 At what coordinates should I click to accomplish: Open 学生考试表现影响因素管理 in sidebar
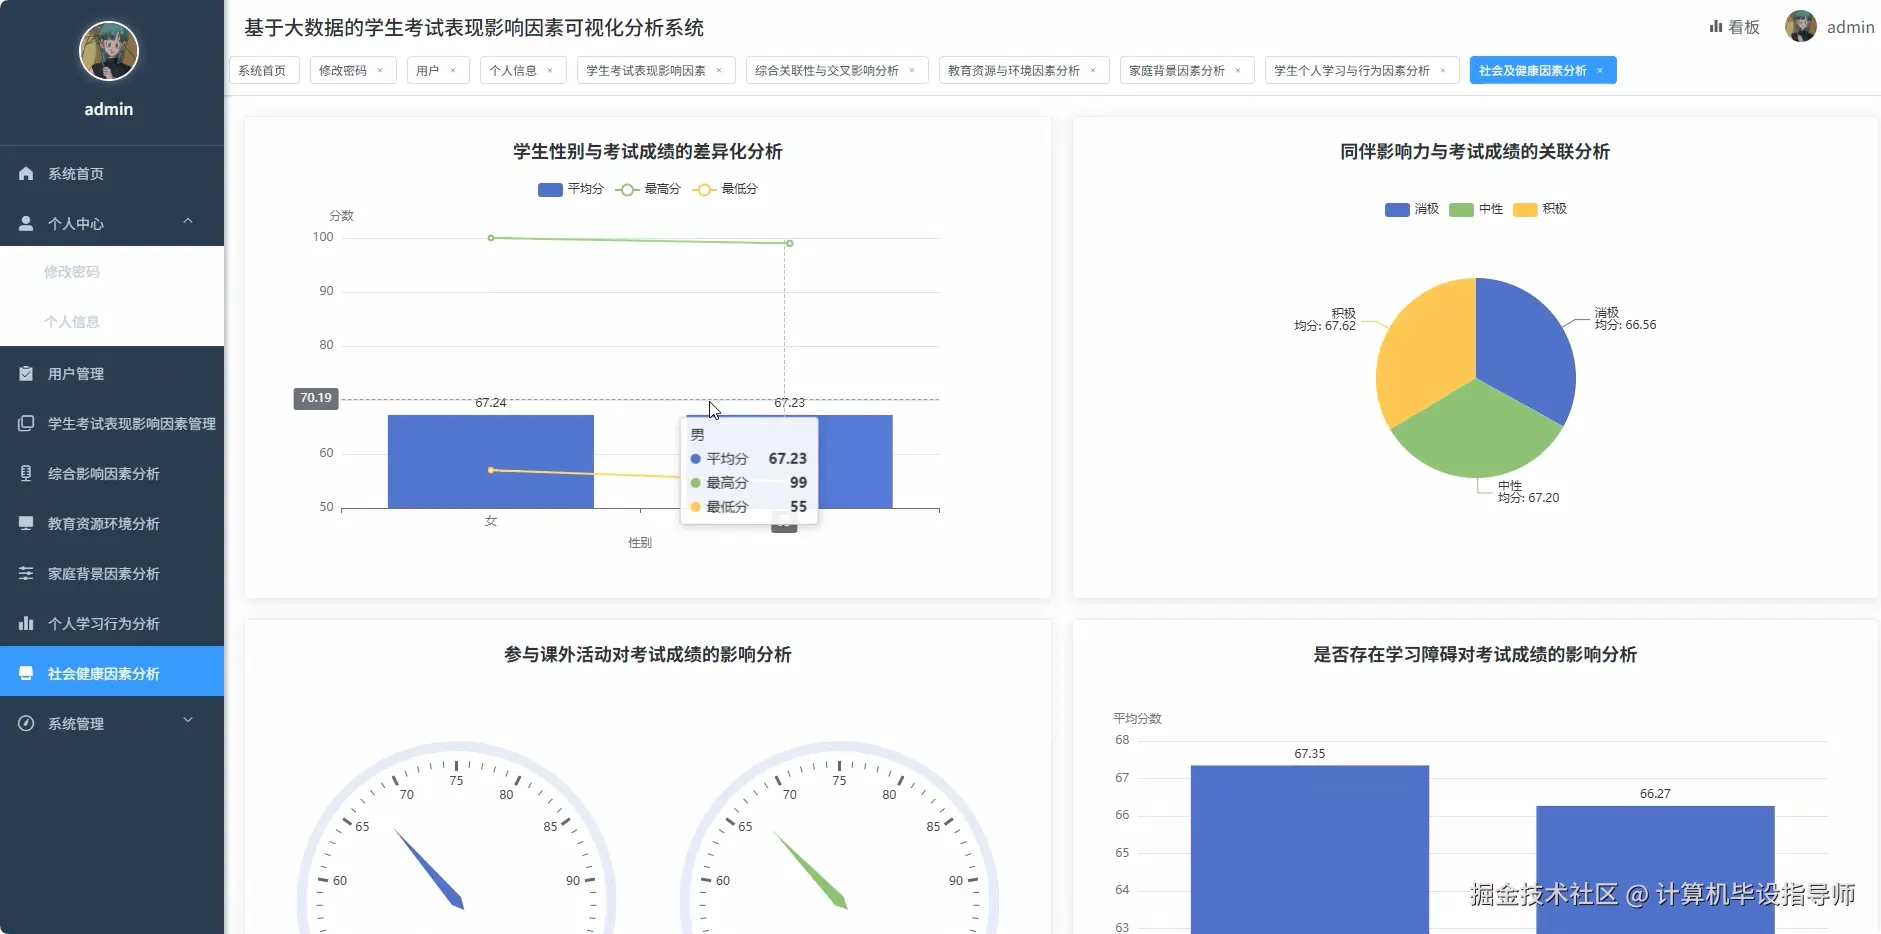112,424
